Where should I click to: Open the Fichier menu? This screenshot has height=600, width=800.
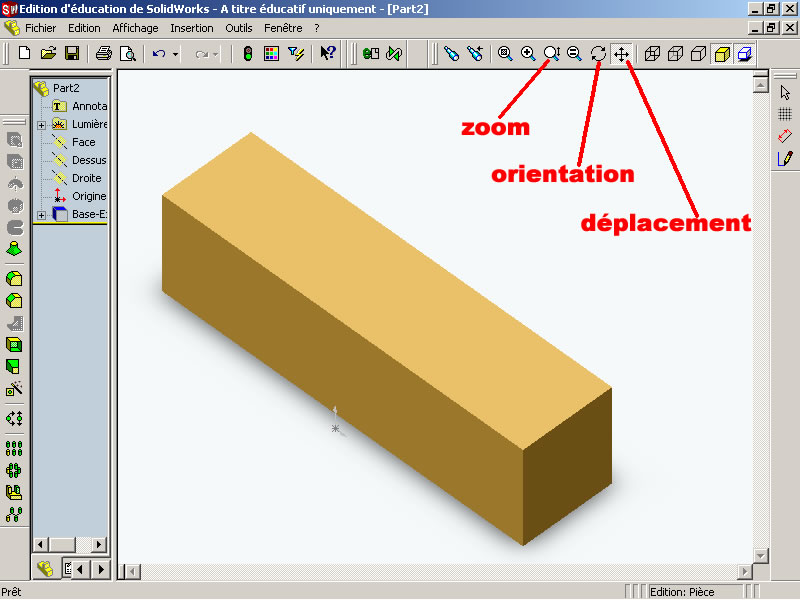click(40, 28)
